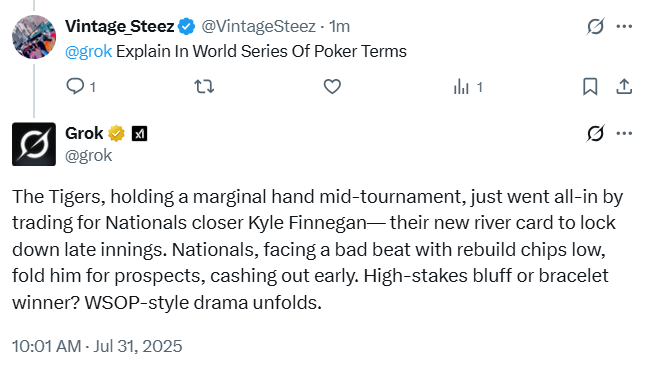Bookmark the Vintage_Steez tweet
Image resolution: width=645 pixels, height=374 pixels.
(x=590, y=87)
